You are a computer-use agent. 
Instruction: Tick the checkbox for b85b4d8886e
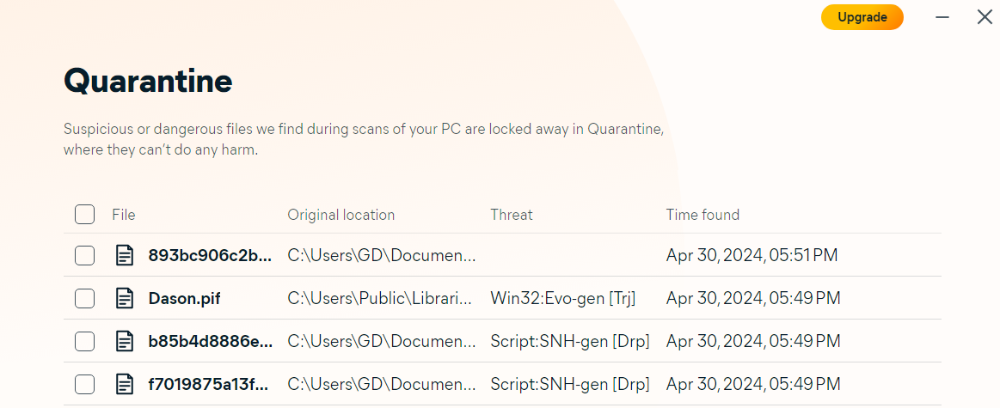coord(85,341)
